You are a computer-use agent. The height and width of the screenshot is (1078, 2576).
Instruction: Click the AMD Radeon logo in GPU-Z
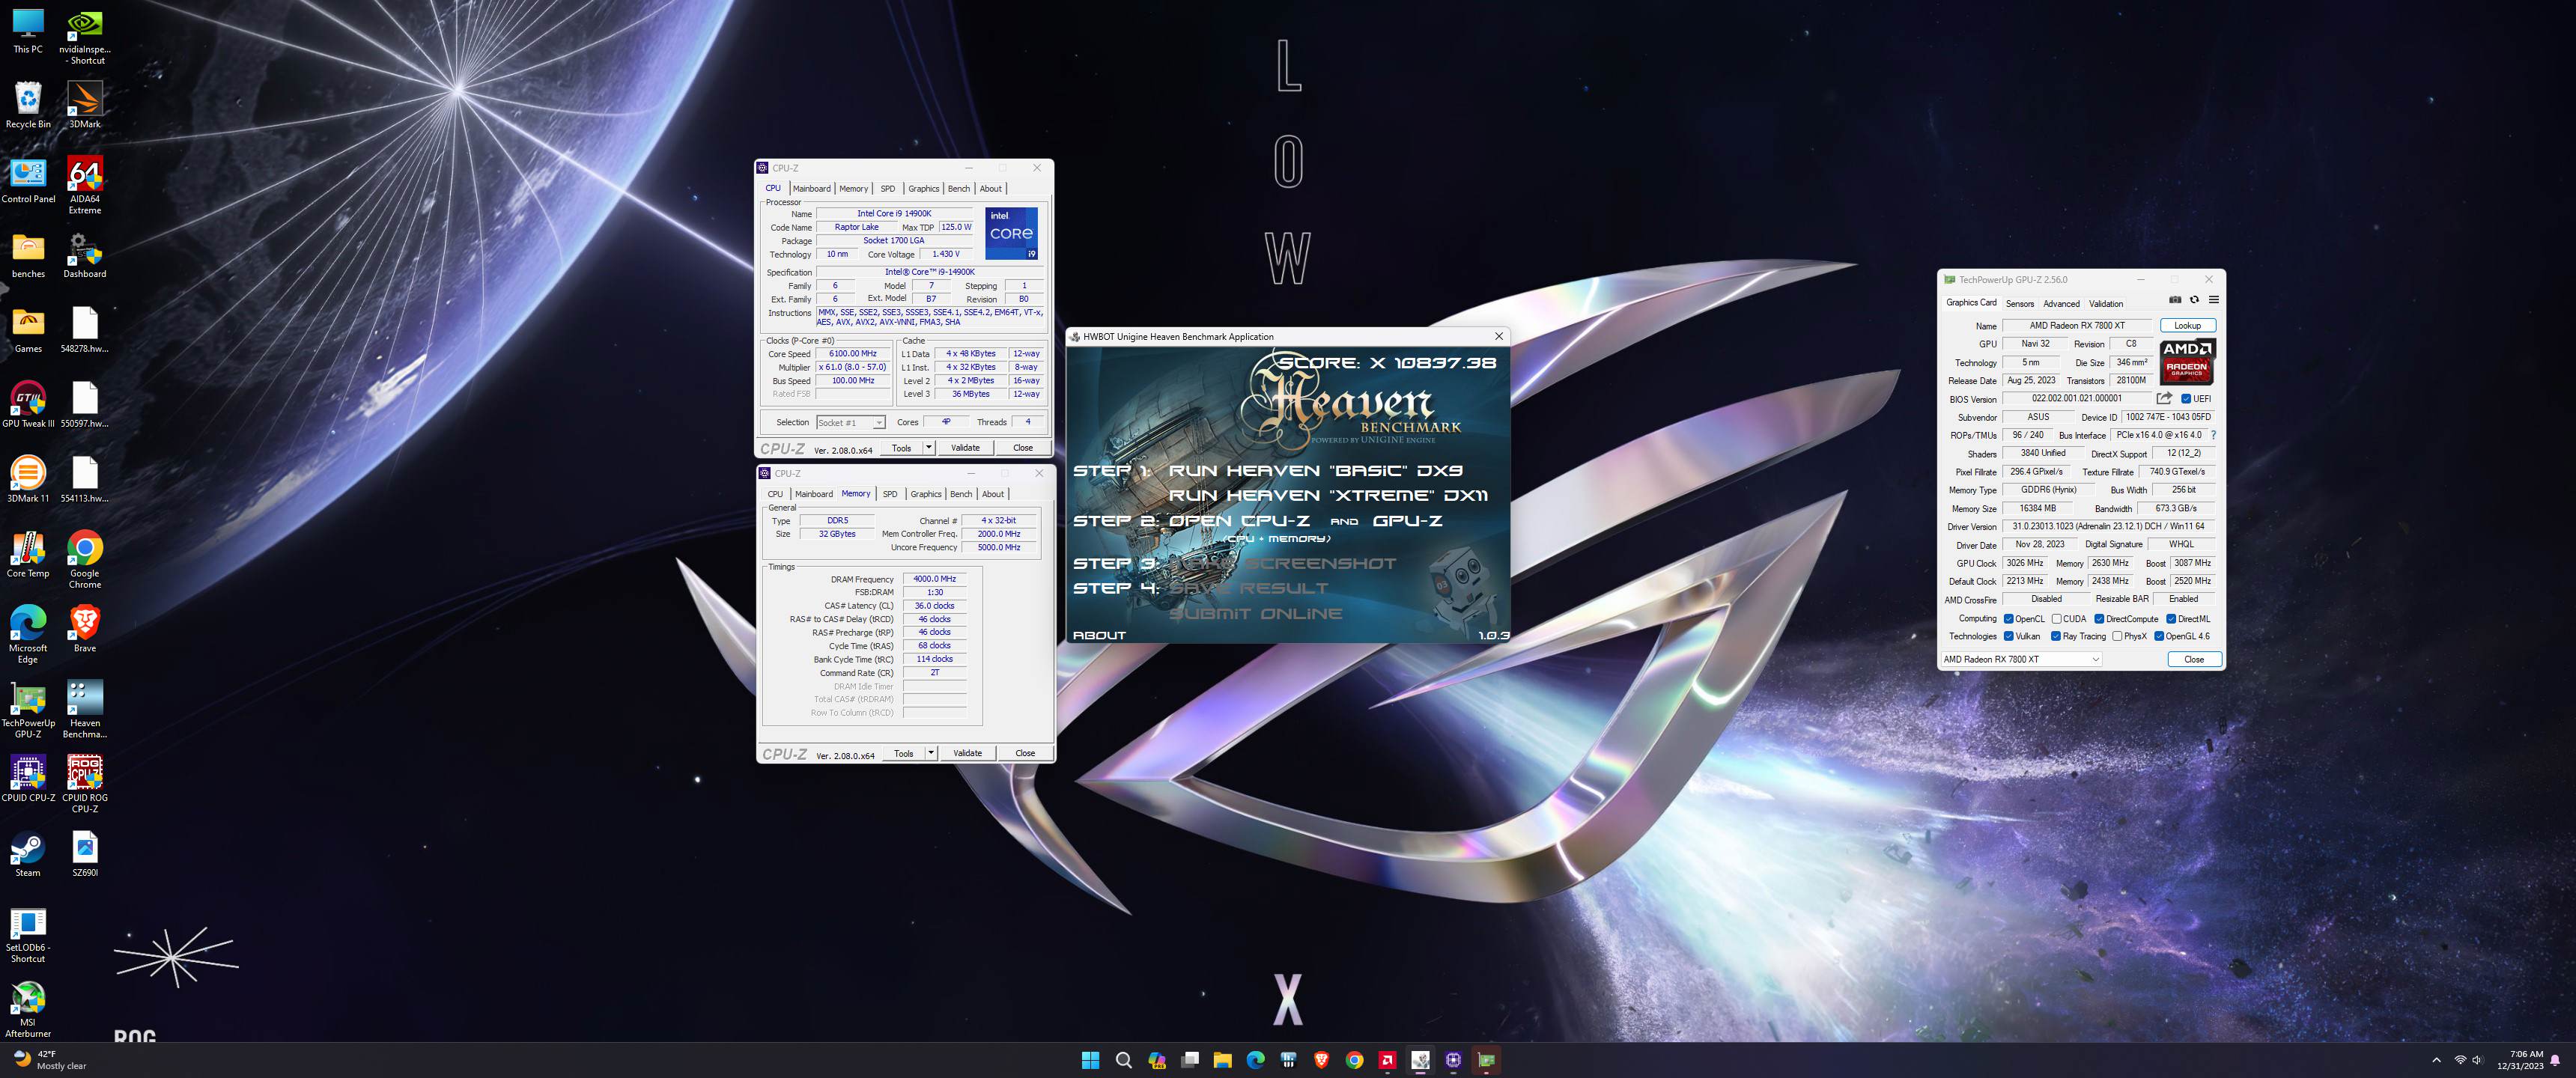2188,361
